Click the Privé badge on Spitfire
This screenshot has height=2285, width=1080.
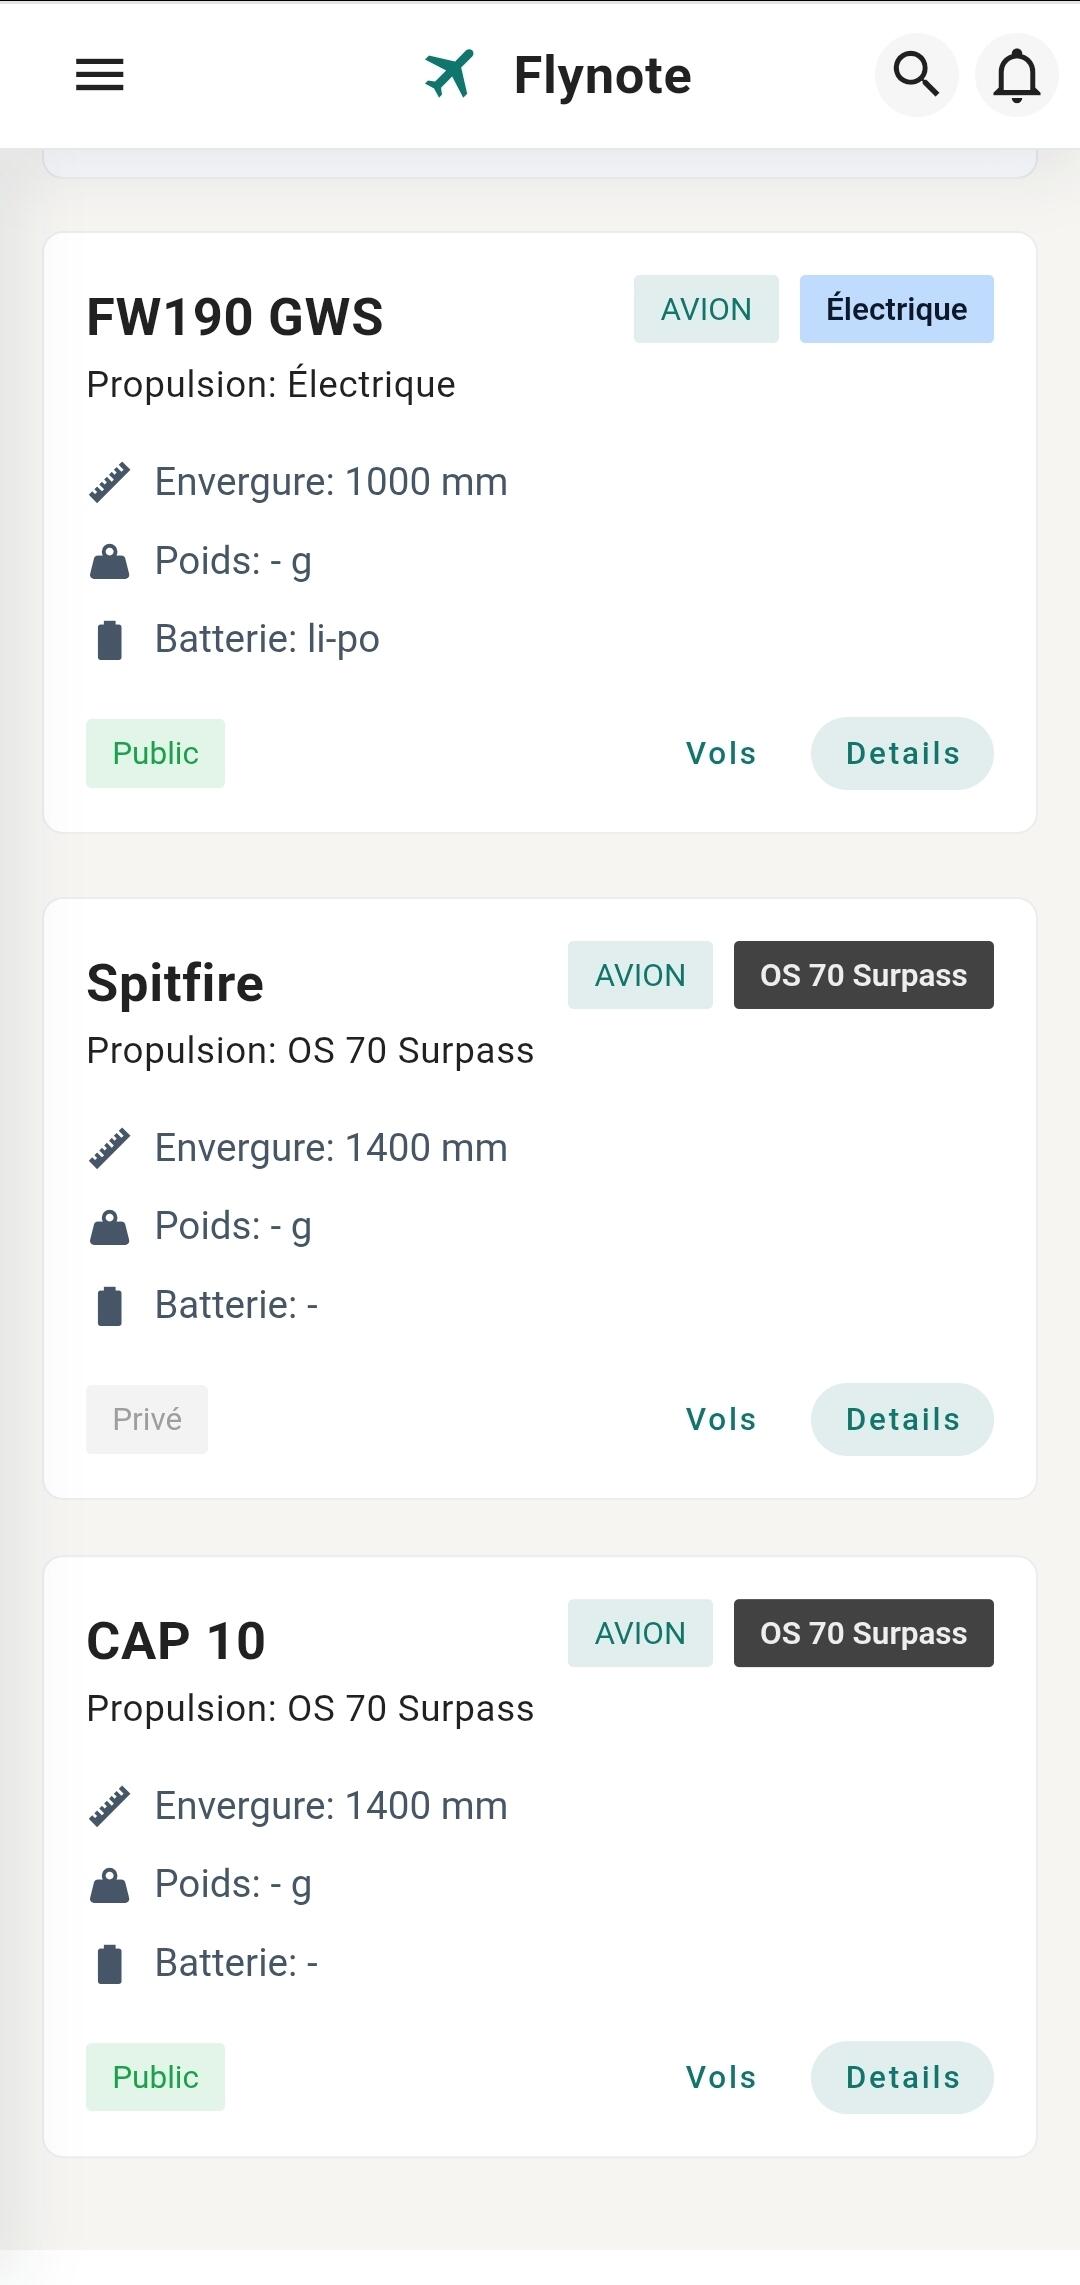147,1419
